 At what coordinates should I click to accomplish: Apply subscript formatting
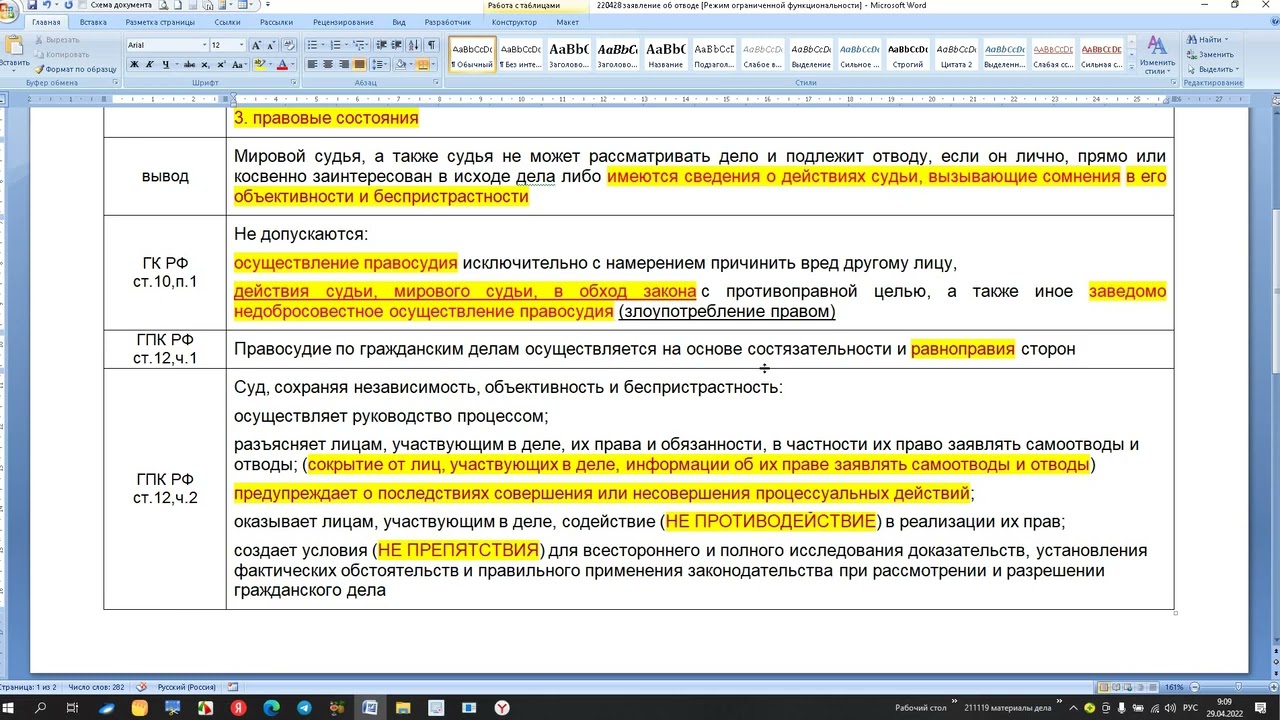pos(205,64)
